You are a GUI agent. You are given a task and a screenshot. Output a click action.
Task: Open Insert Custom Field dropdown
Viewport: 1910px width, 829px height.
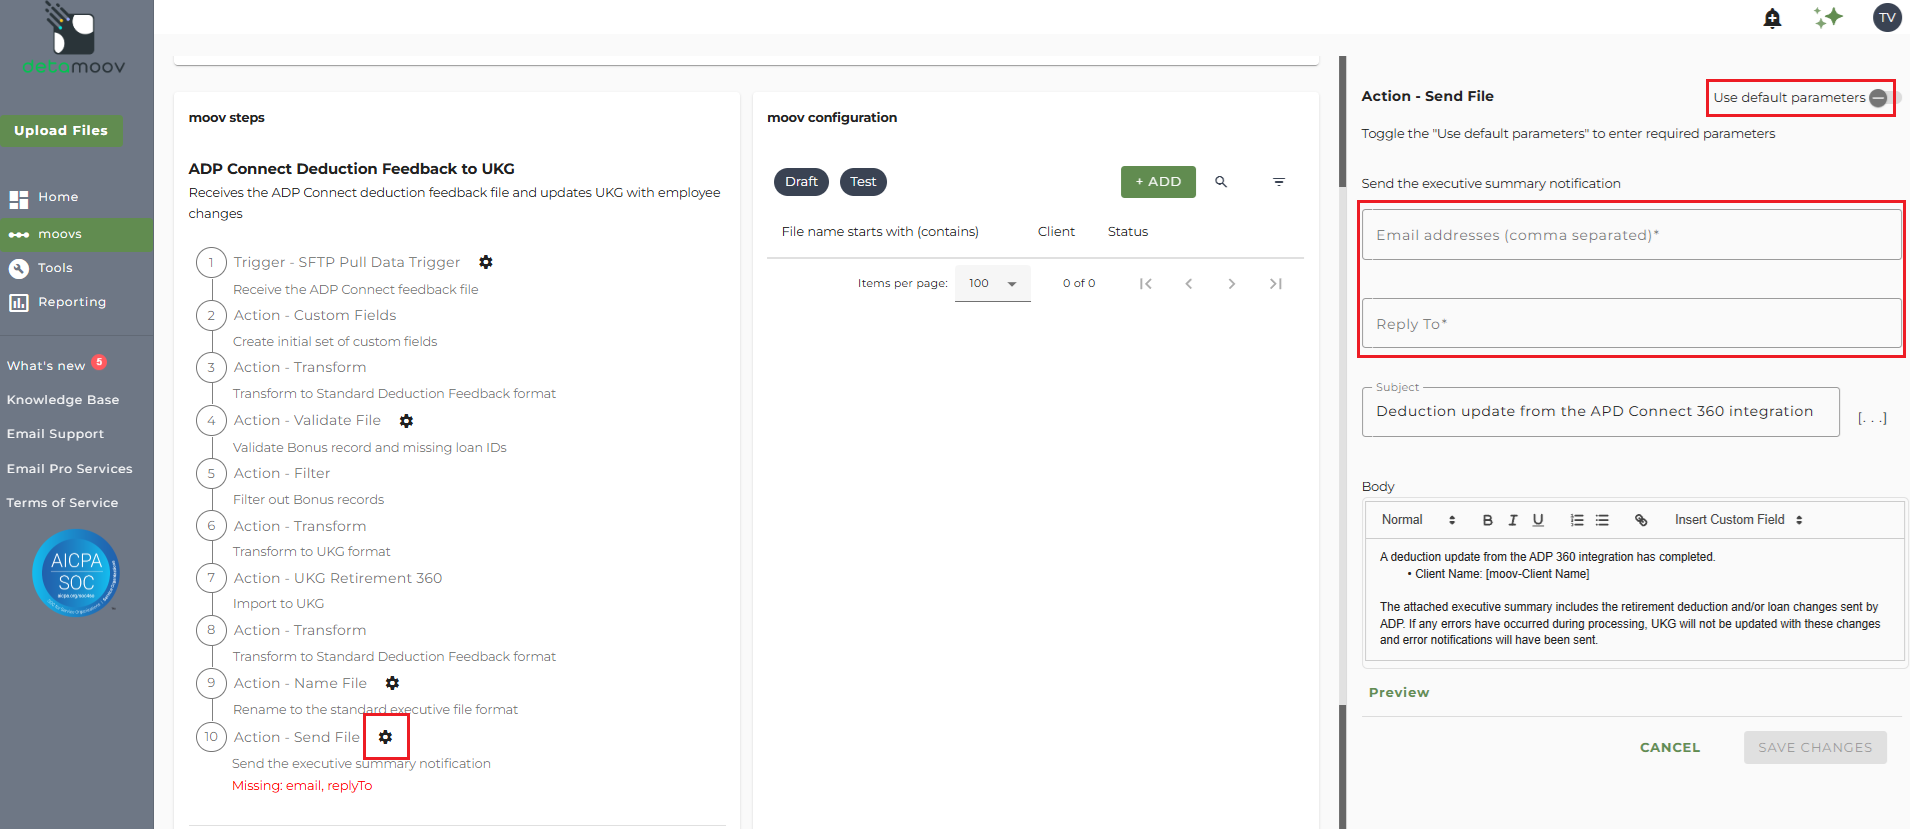tap(1738, 520)
